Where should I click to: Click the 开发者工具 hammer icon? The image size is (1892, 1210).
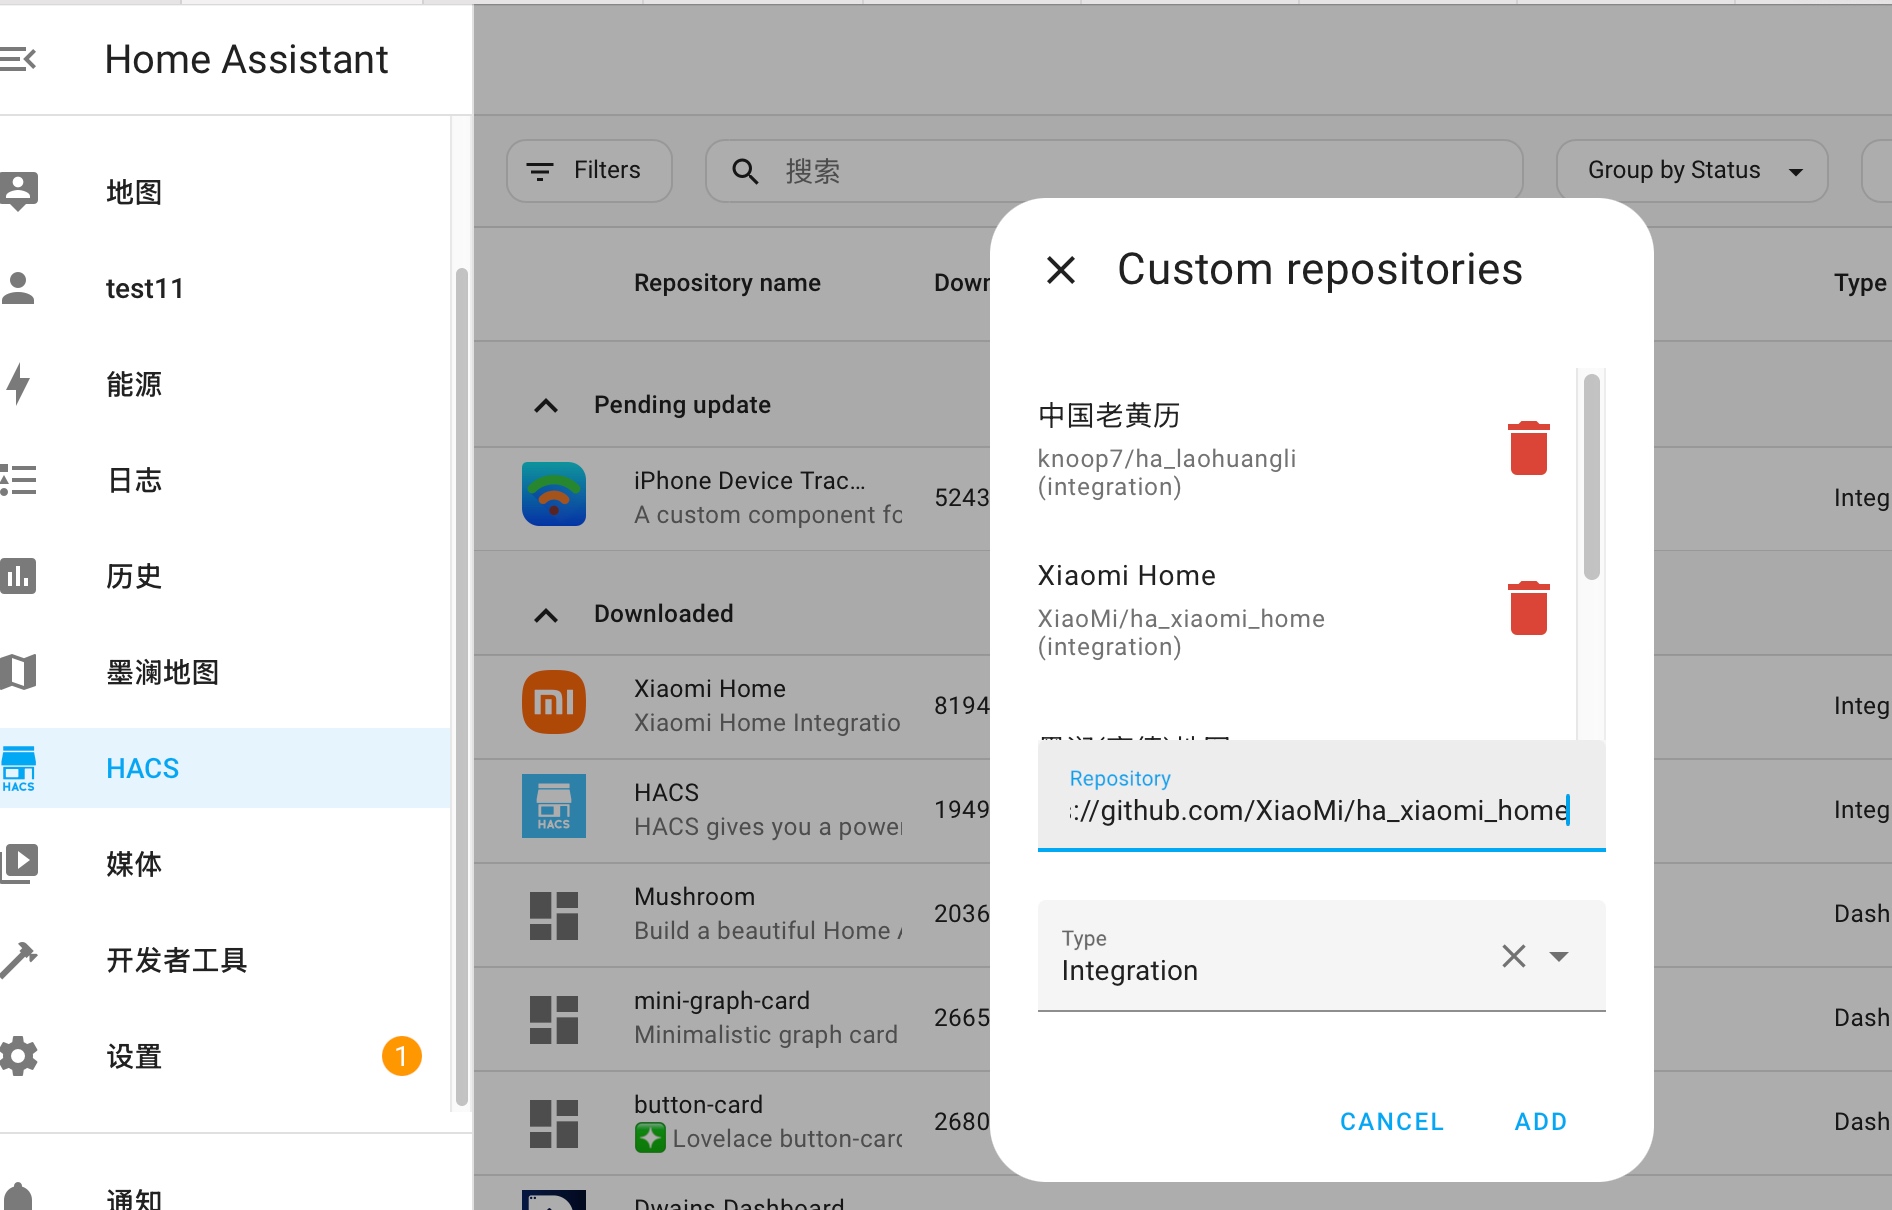point(18,960)
